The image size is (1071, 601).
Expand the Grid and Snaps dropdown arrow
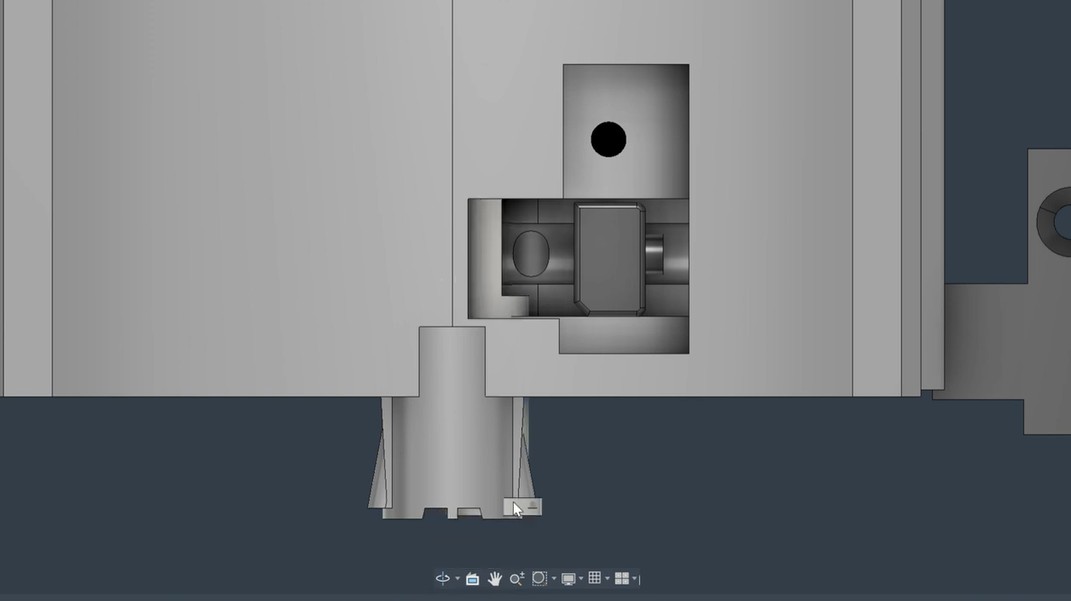click(607, 578)
